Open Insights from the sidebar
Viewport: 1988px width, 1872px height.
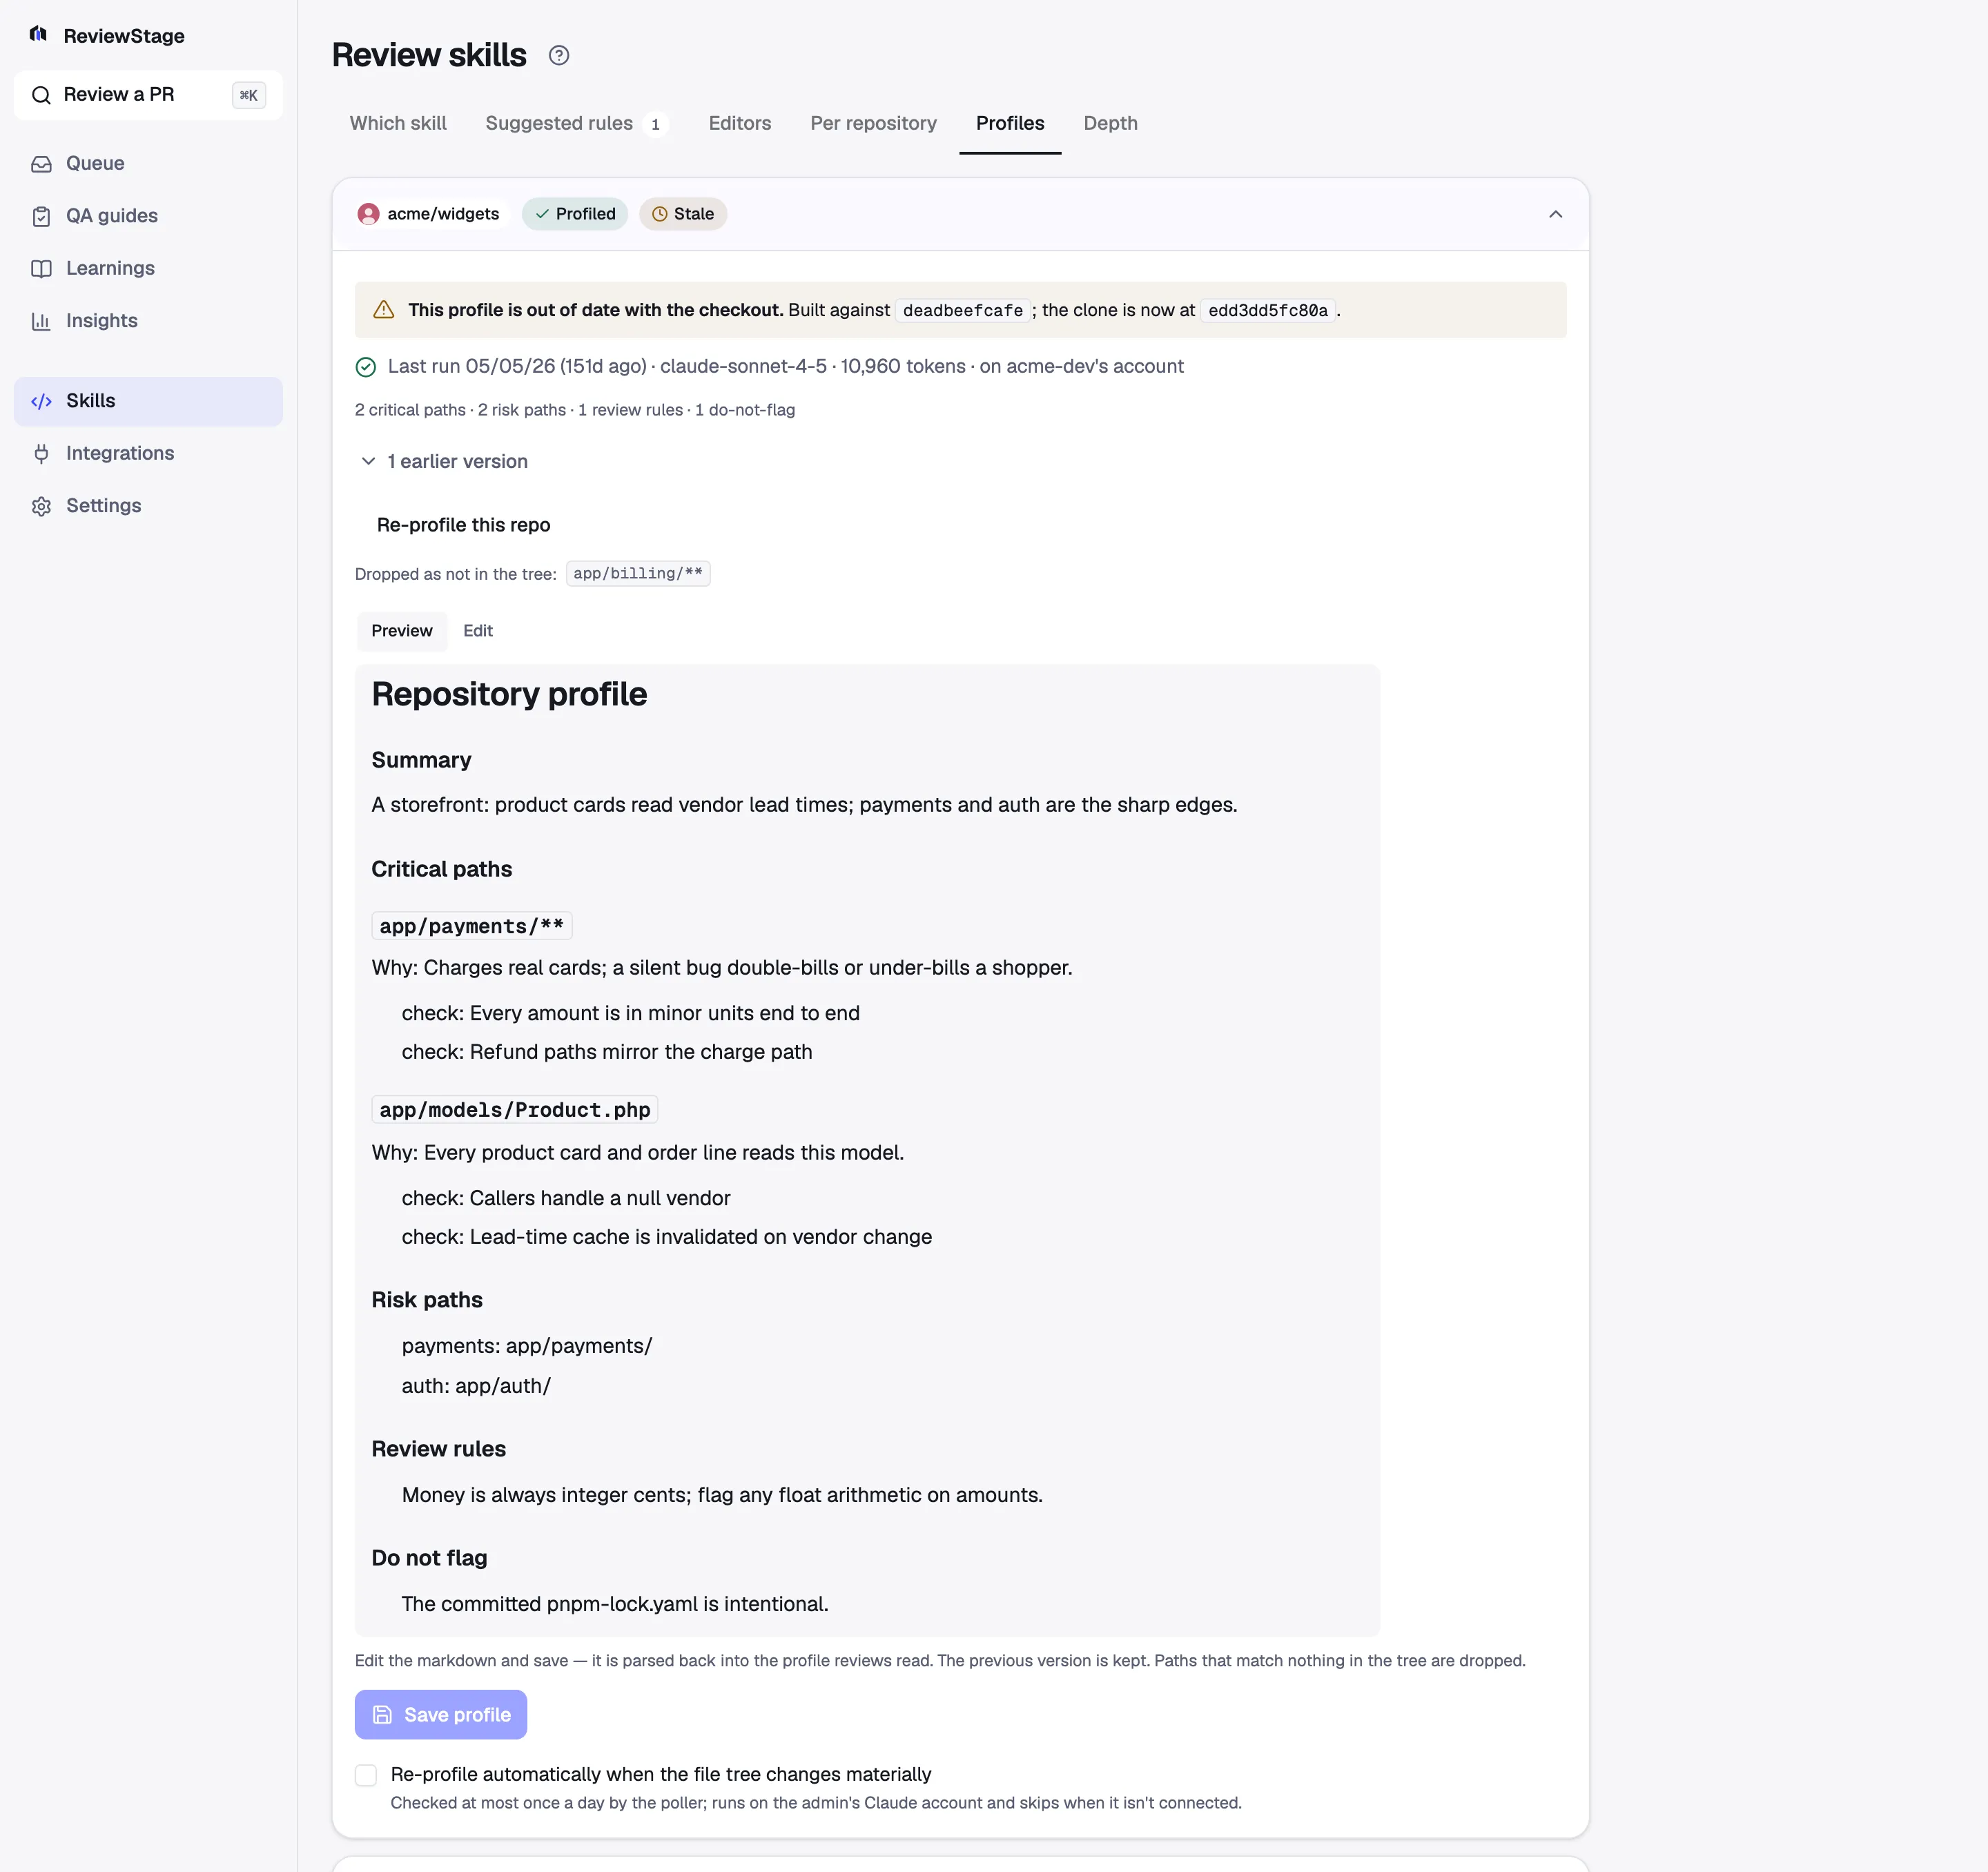148,321
